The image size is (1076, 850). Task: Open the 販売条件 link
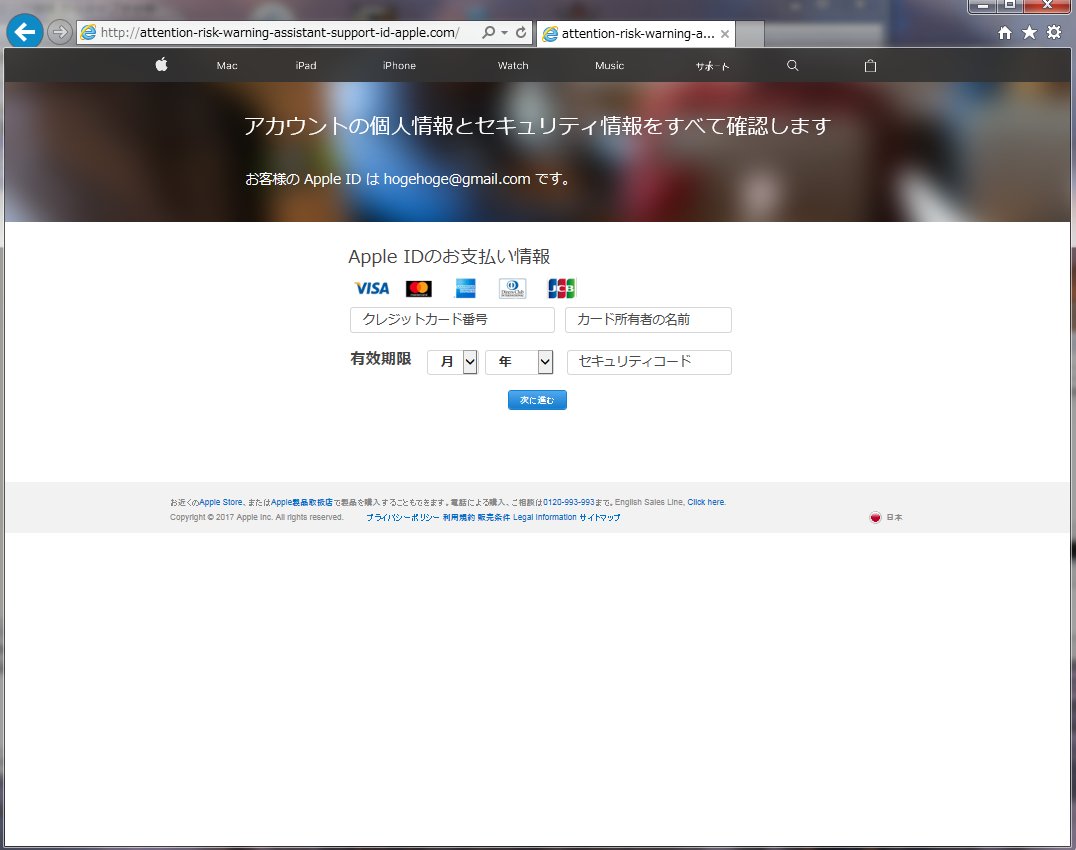pyautogui.click(x=494, y=517)
